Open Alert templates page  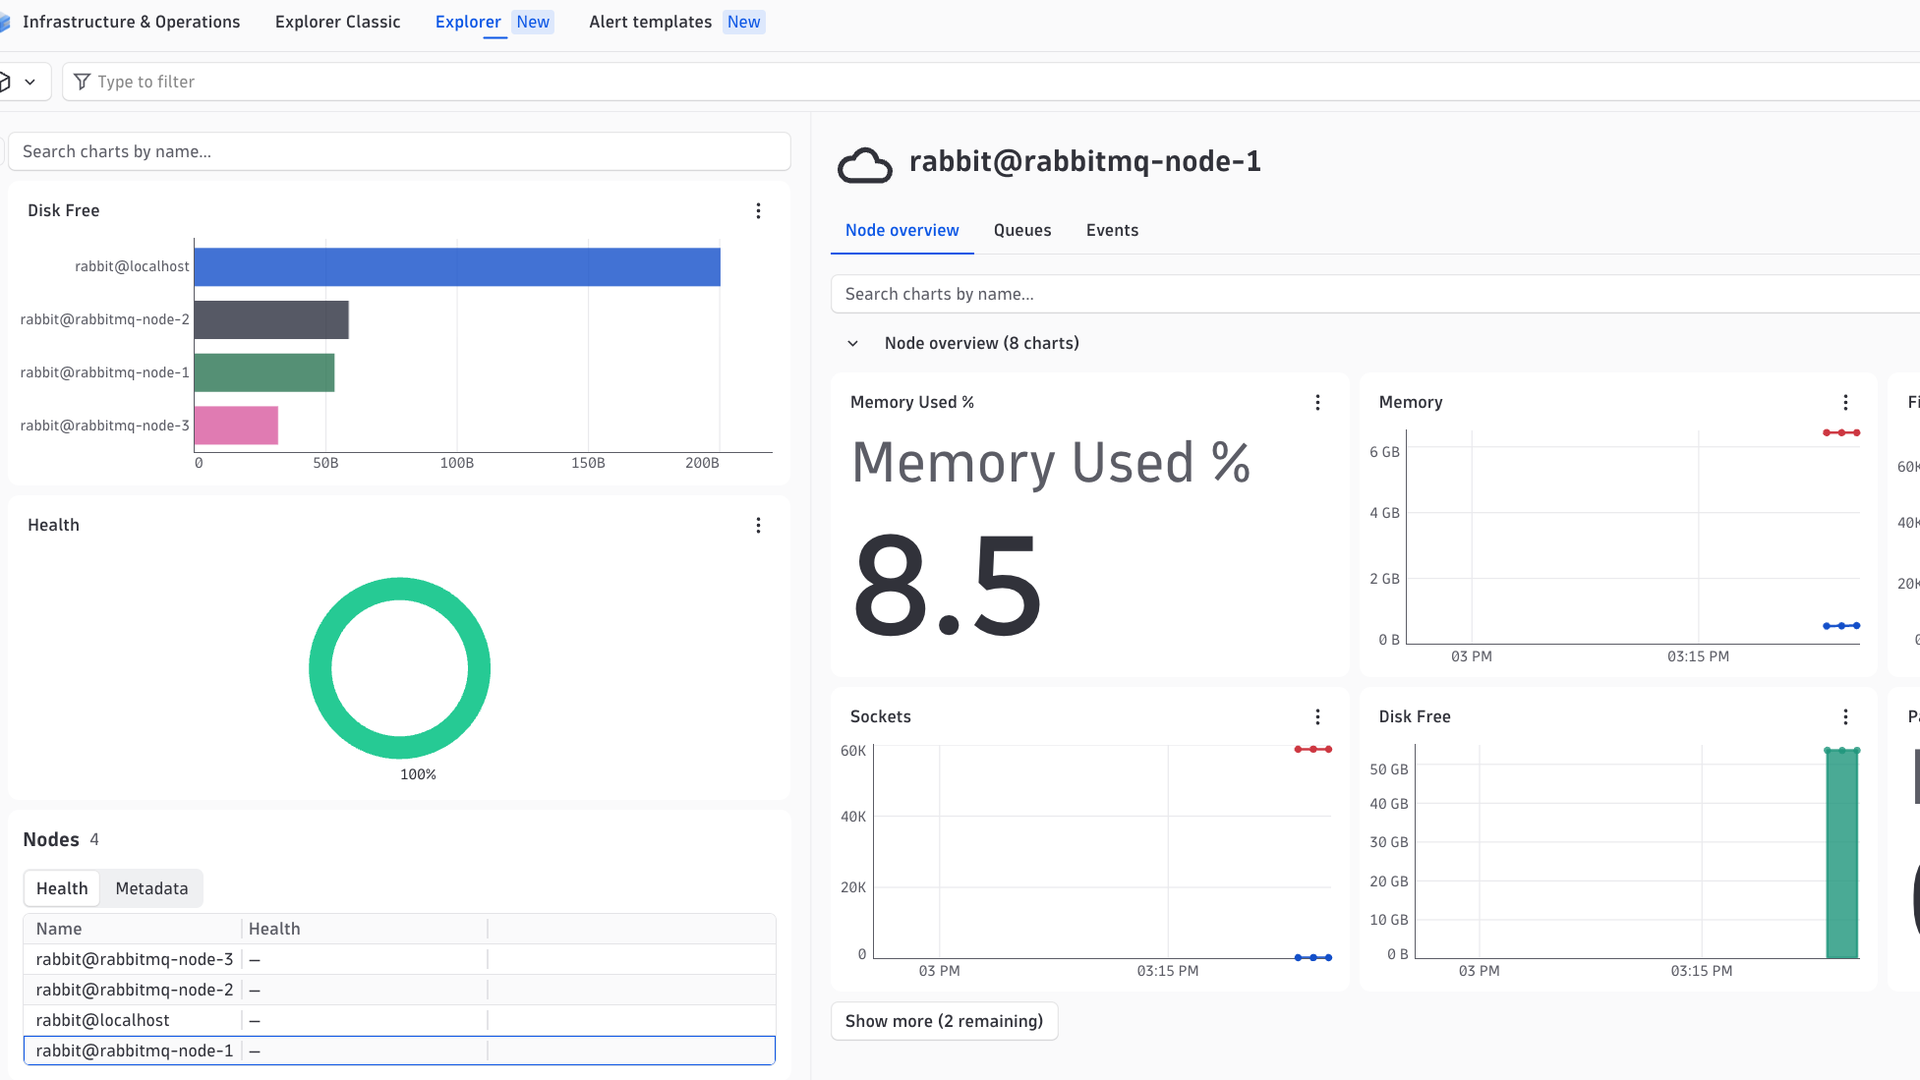tap(650, 22)
